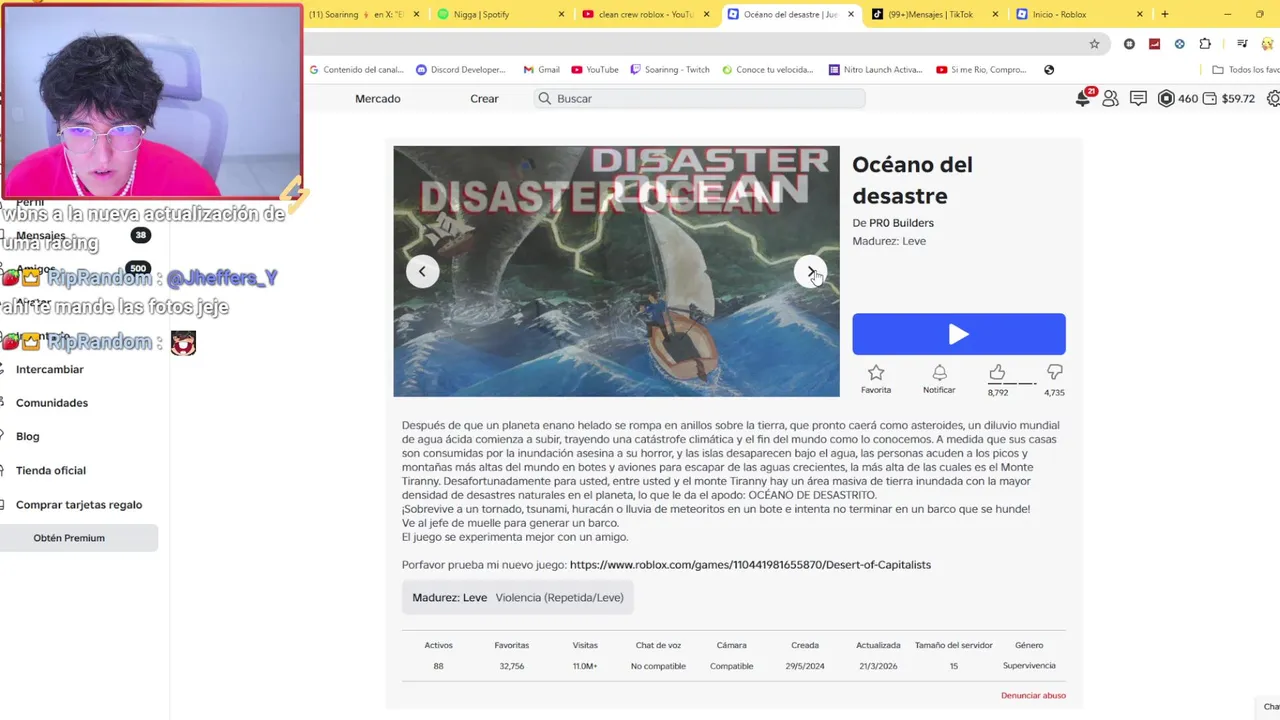Open Blog in the sidebar
The height and width of the screenshot is (720, 1280).
point(28,436)
